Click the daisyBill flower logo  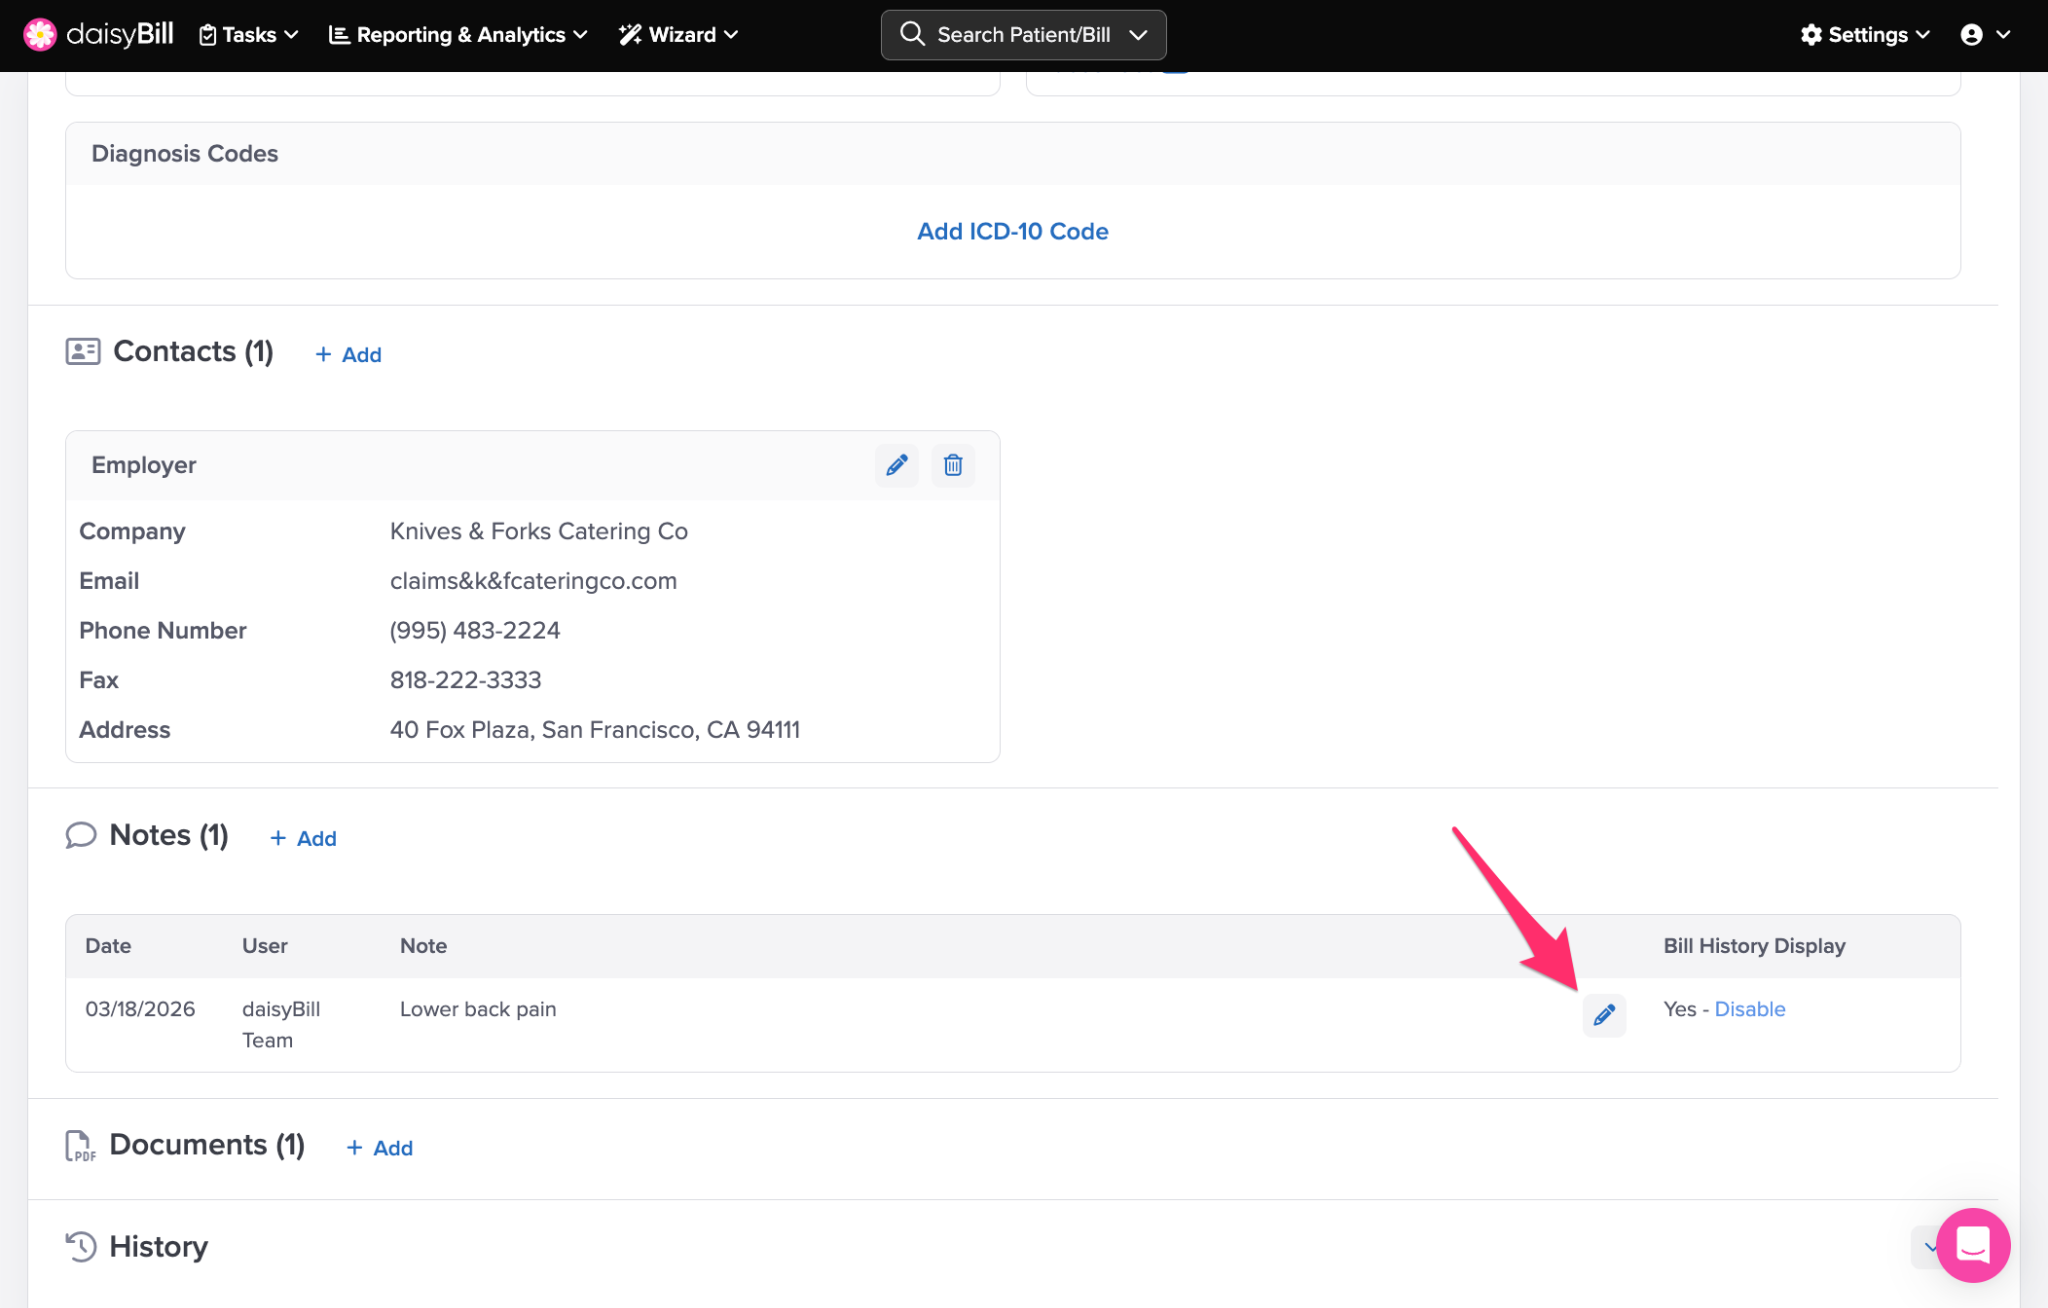[x=40, y=34]
